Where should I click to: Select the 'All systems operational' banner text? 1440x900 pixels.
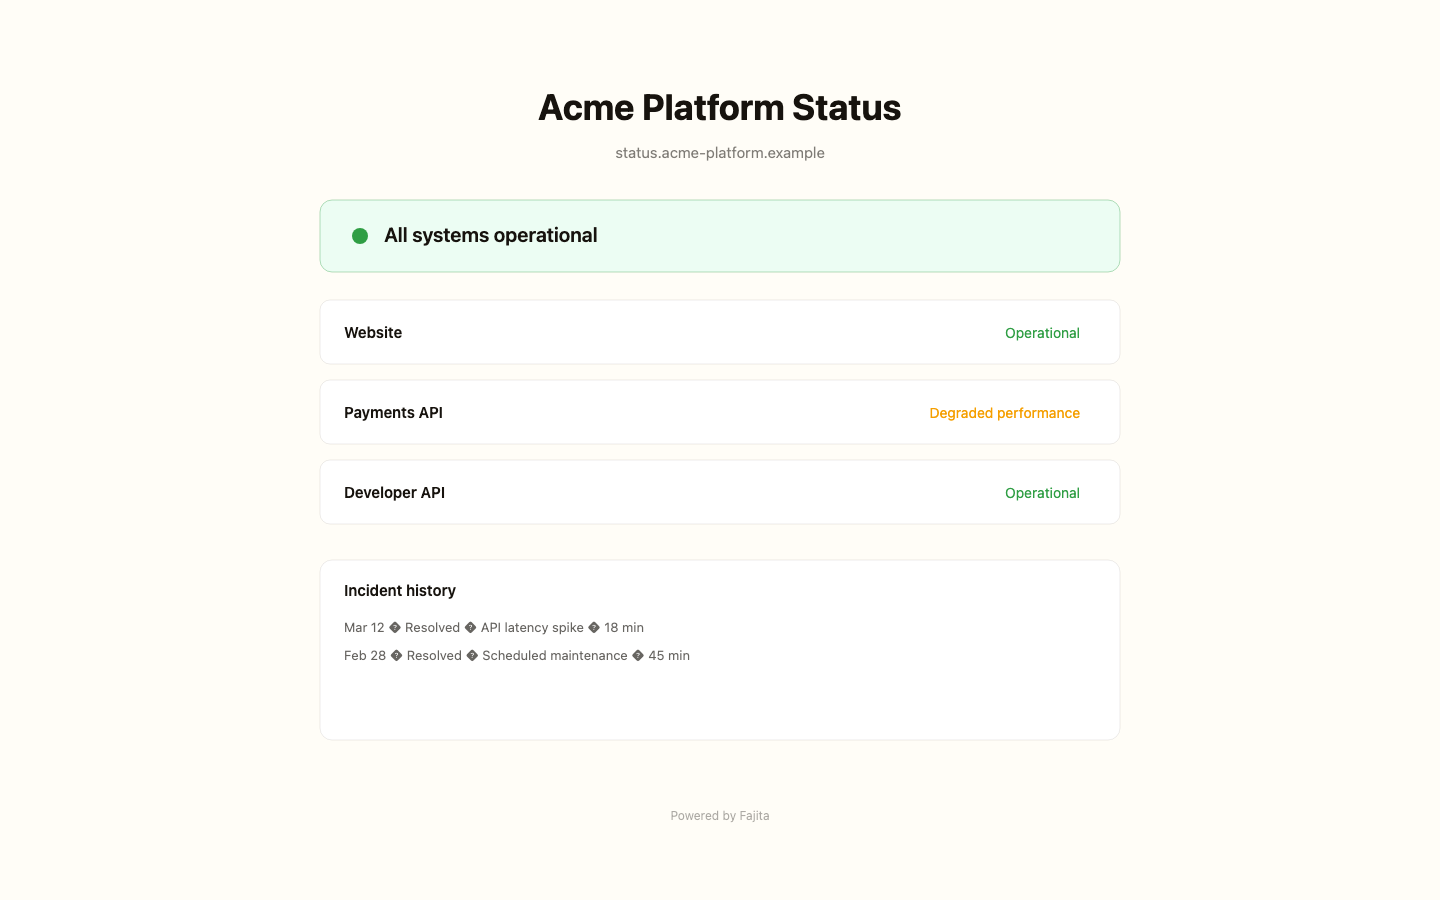(490, 236)
